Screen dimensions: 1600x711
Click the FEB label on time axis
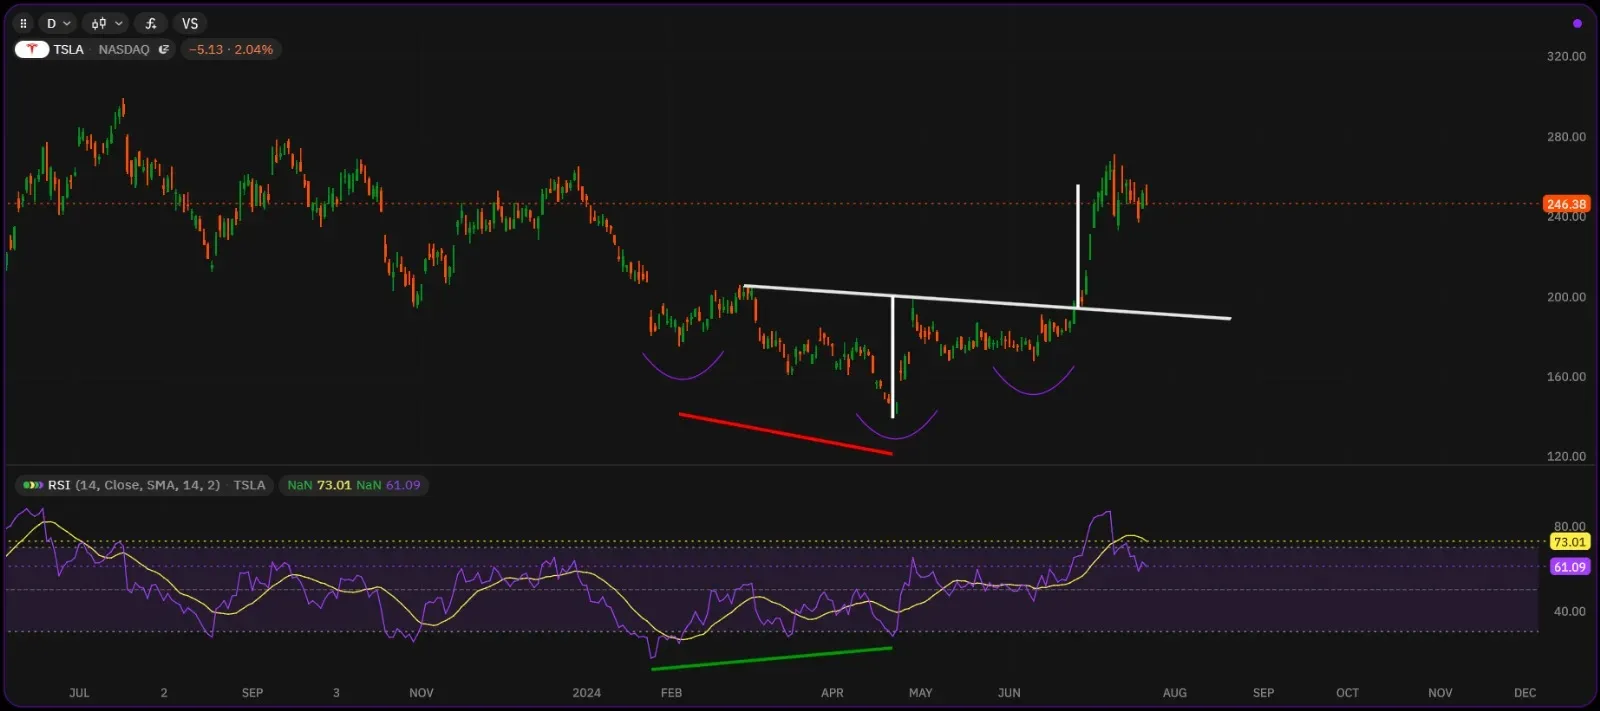pos(671,692)
